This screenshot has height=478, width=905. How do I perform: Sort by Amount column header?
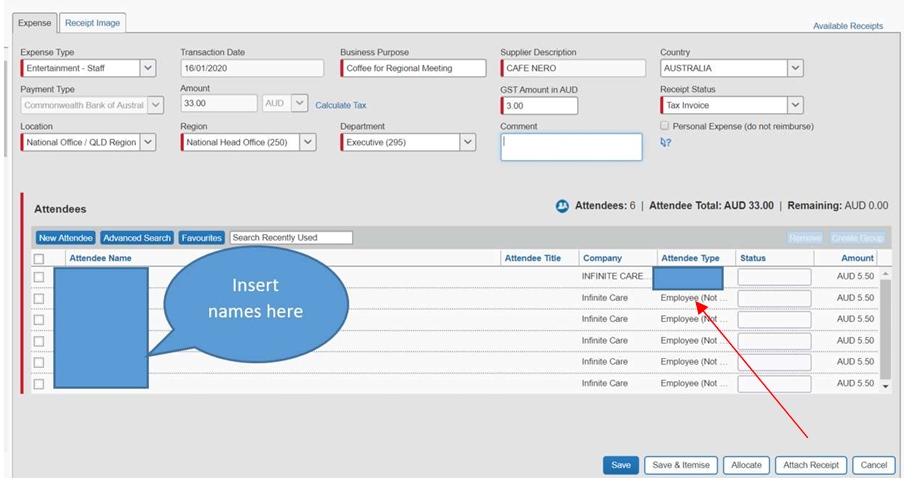click(x=857, y=258)
